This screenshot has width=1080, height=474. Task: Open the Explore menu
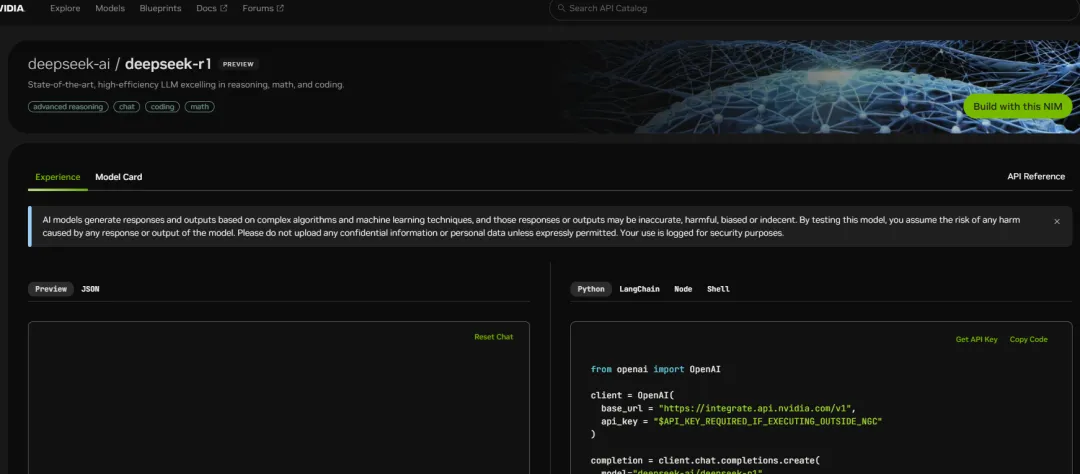[64, 8]
